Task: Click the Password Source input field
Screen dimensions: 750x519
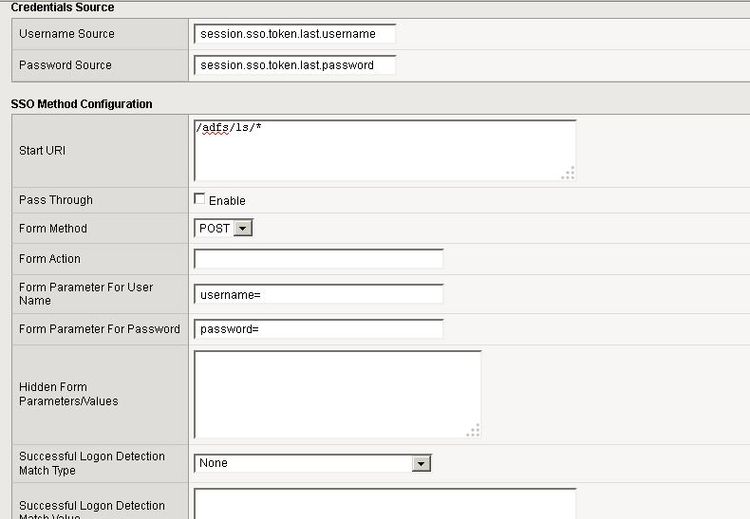Action: [295, 65]
